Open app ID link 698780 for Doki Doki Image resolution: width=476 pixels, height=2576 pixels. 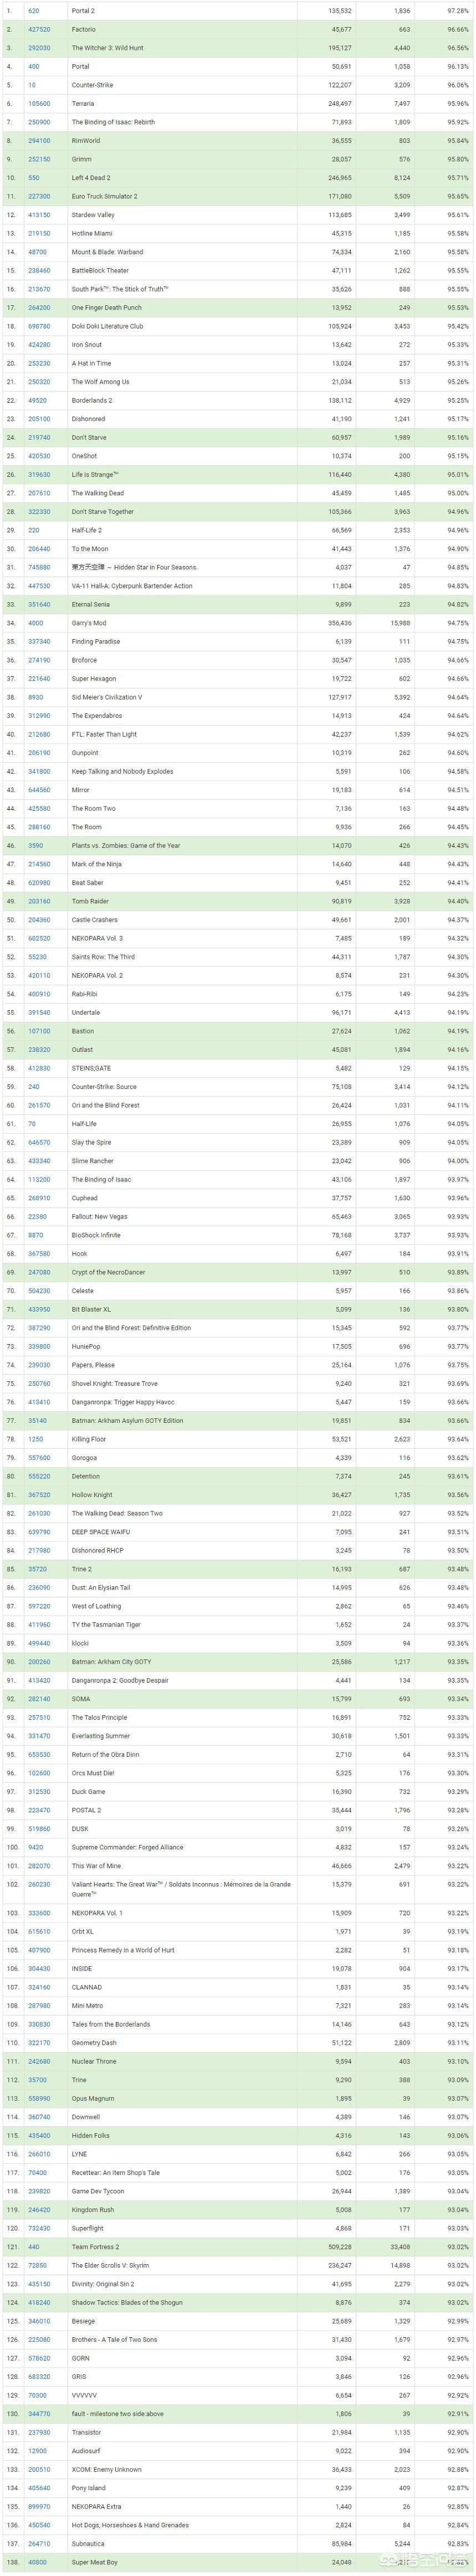pyautogui.click(x=39, y=326)
